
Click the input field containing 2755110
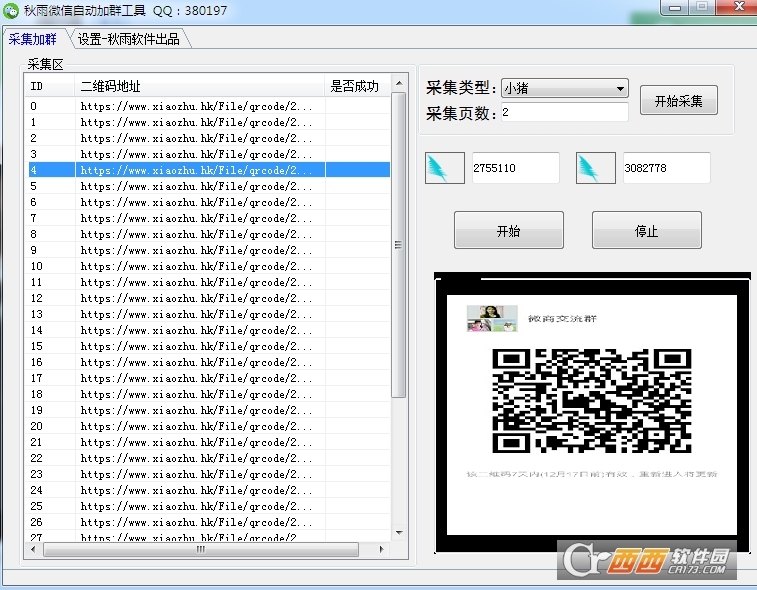click(x=516, y=168)
